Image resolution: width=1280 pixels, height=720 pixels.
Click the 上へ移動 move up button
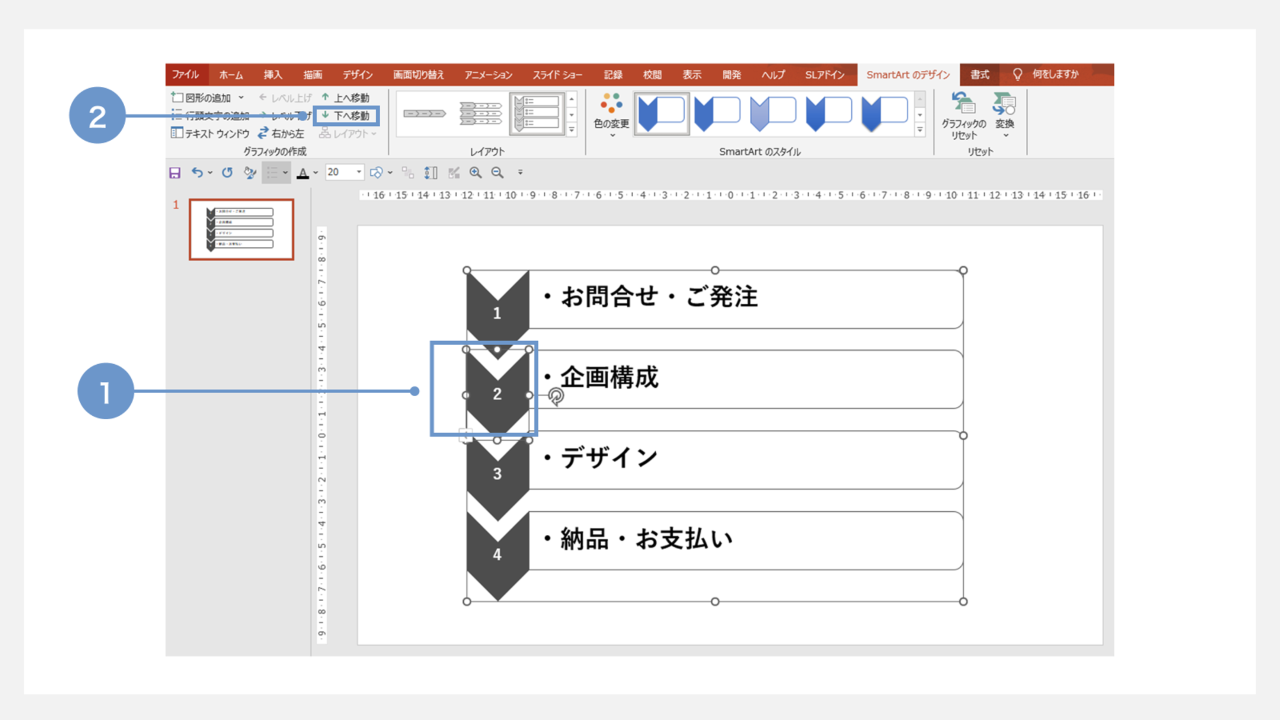pyautogui.click(x=345, y=98)
